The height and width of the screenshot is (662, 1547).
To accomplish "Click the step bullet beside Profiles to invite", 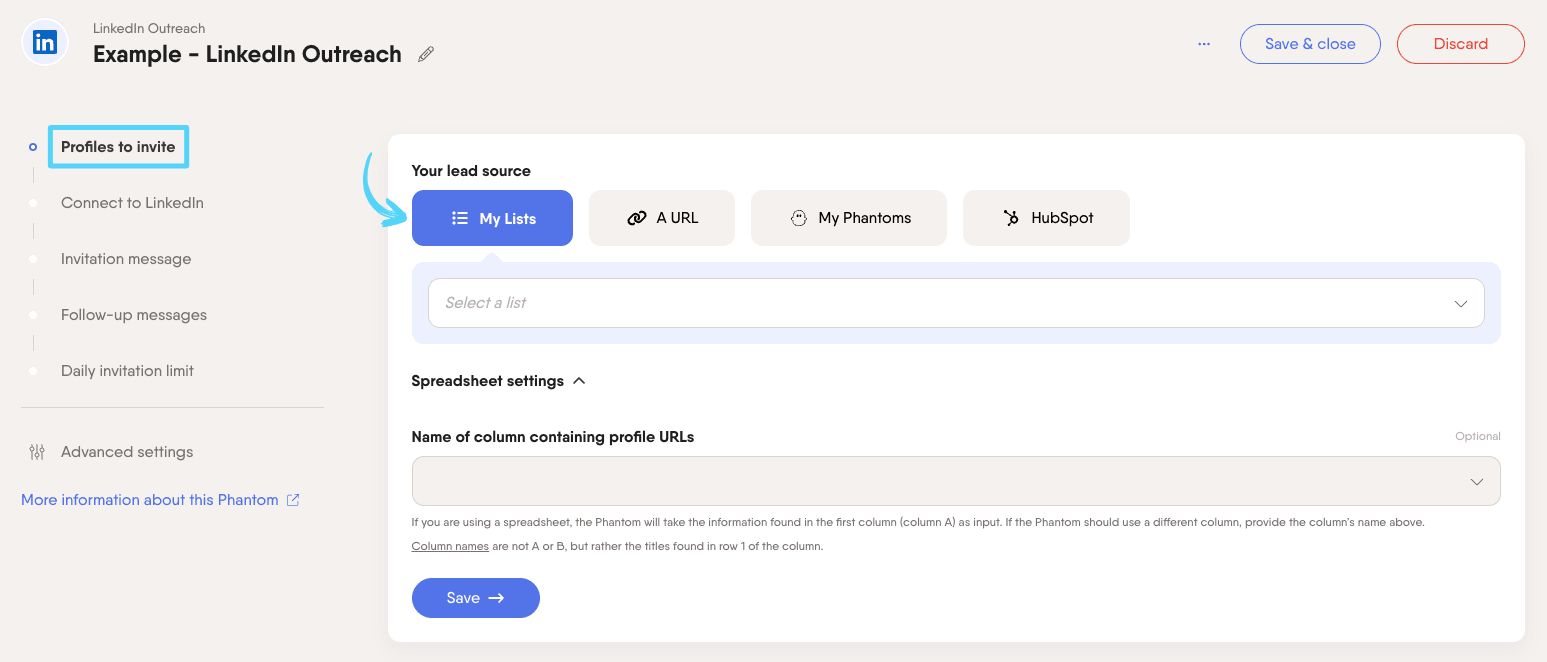I will coord(33,147).
